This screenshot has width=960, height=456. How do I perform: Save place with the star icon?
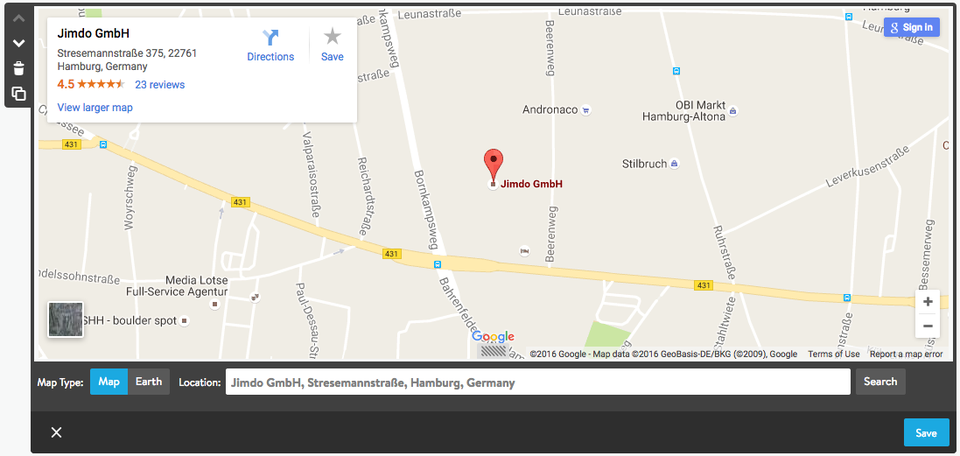[332, 46]
